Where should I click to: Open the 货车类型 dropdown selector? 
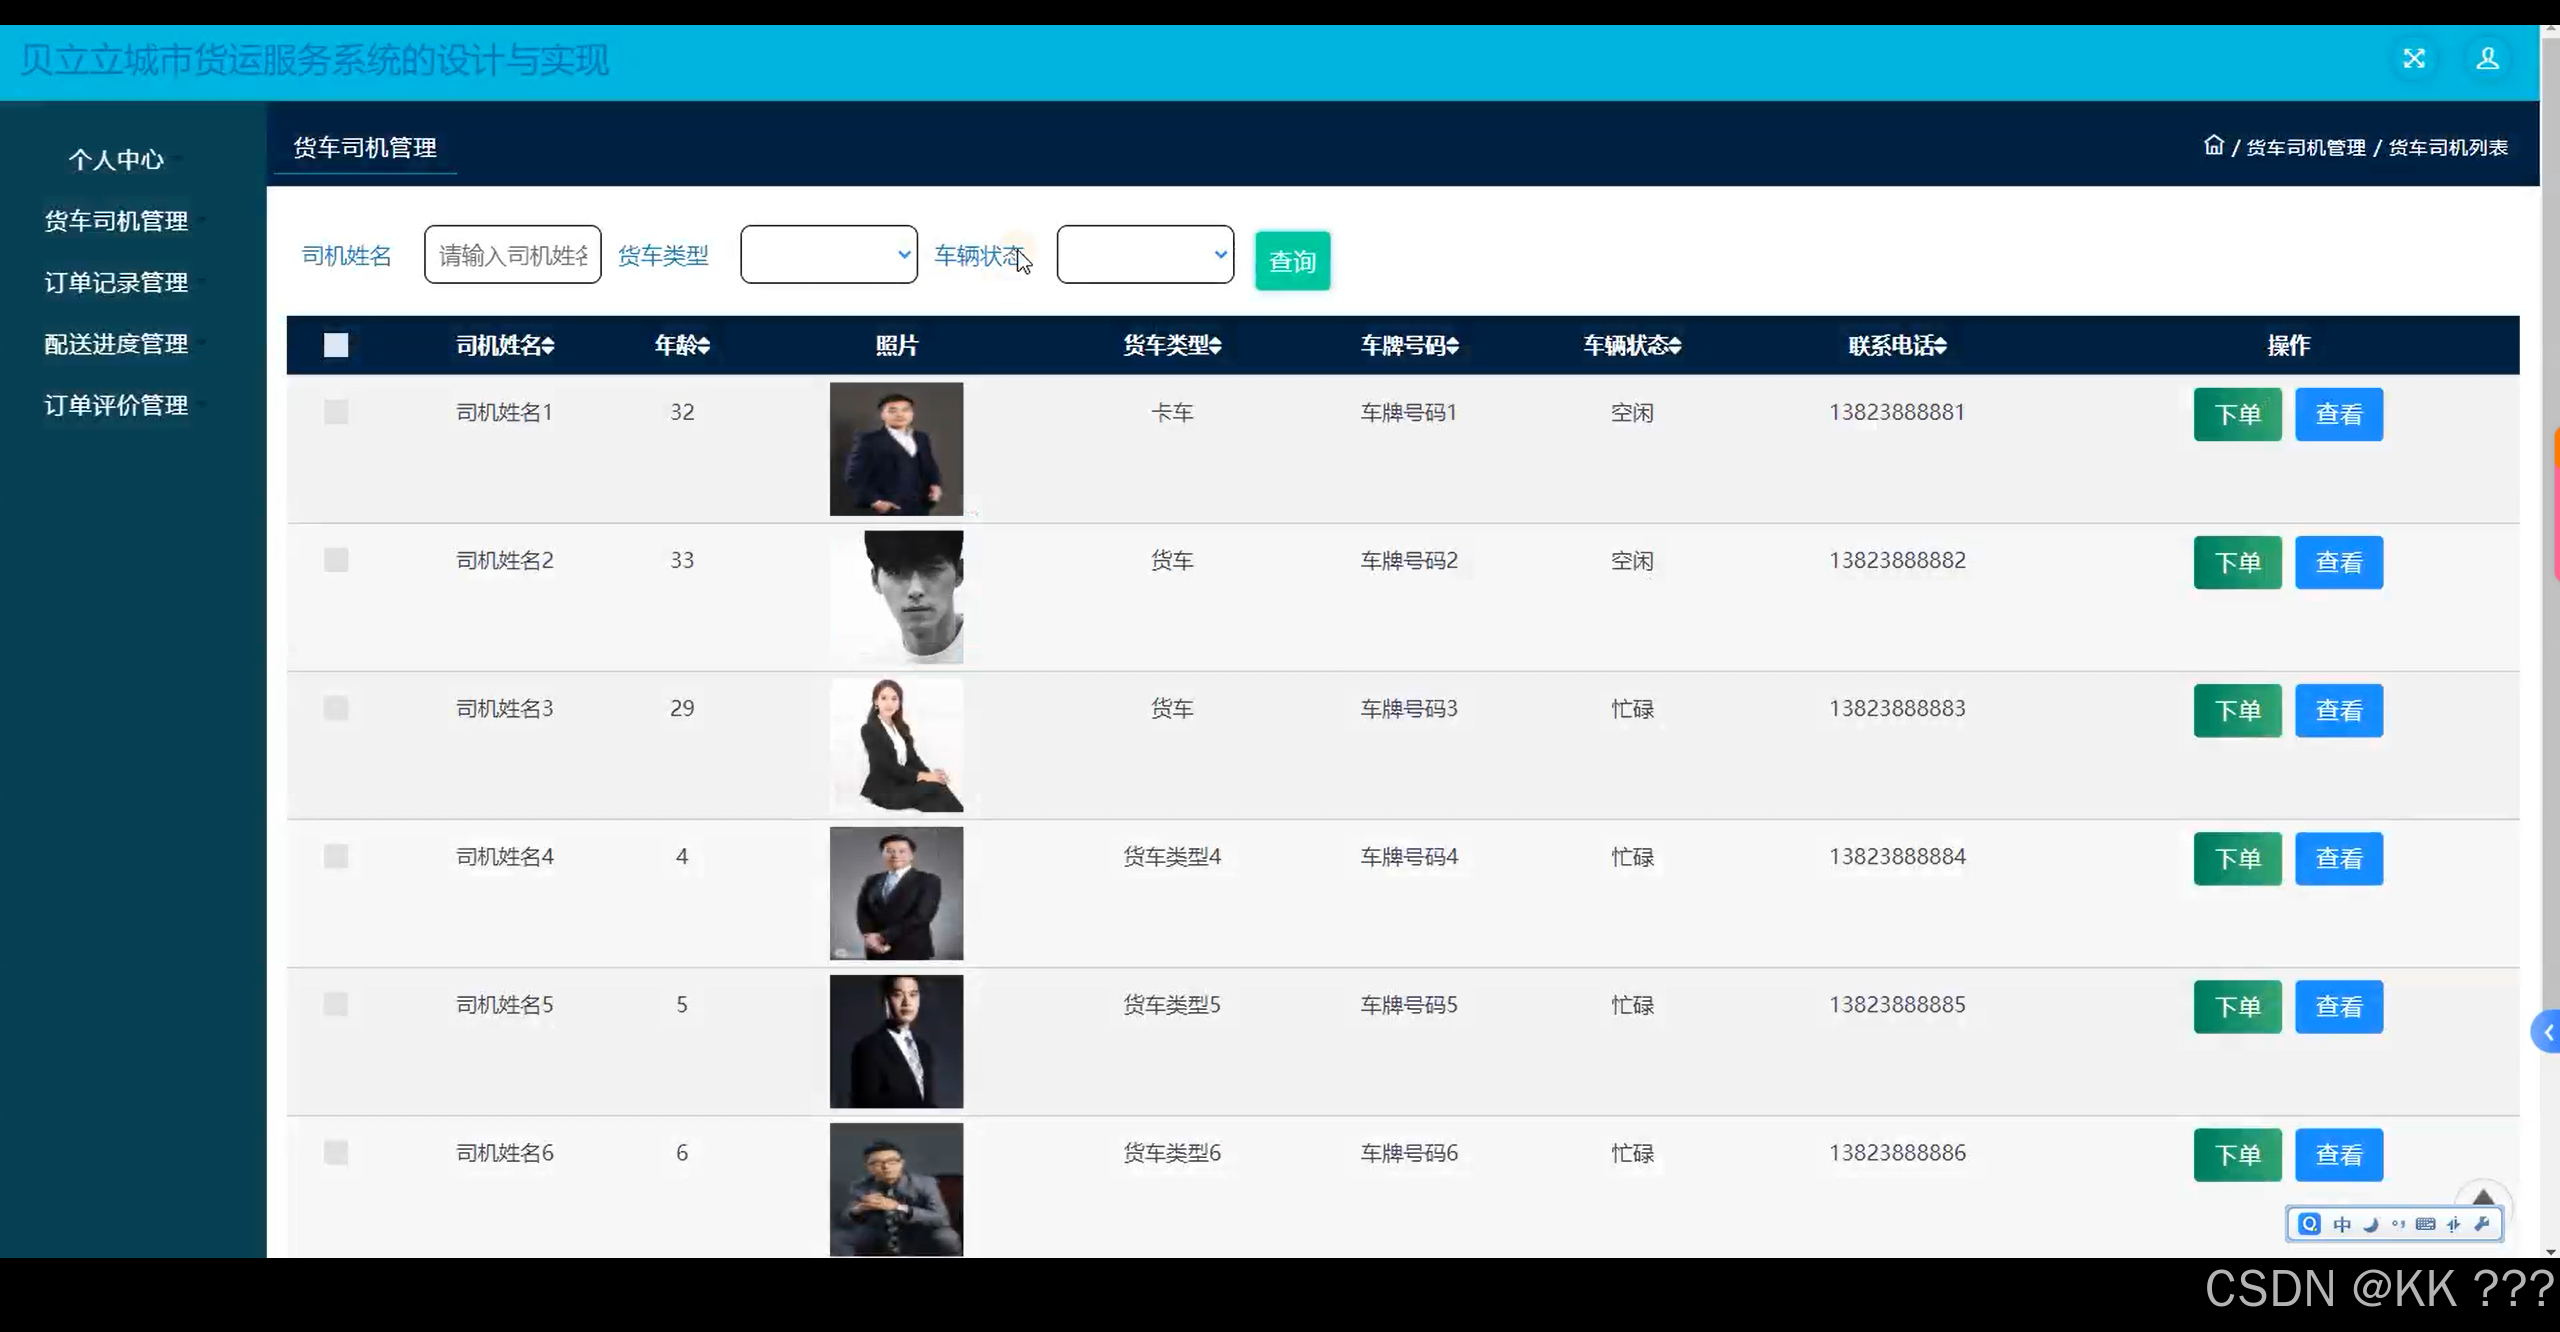[828, 254]
